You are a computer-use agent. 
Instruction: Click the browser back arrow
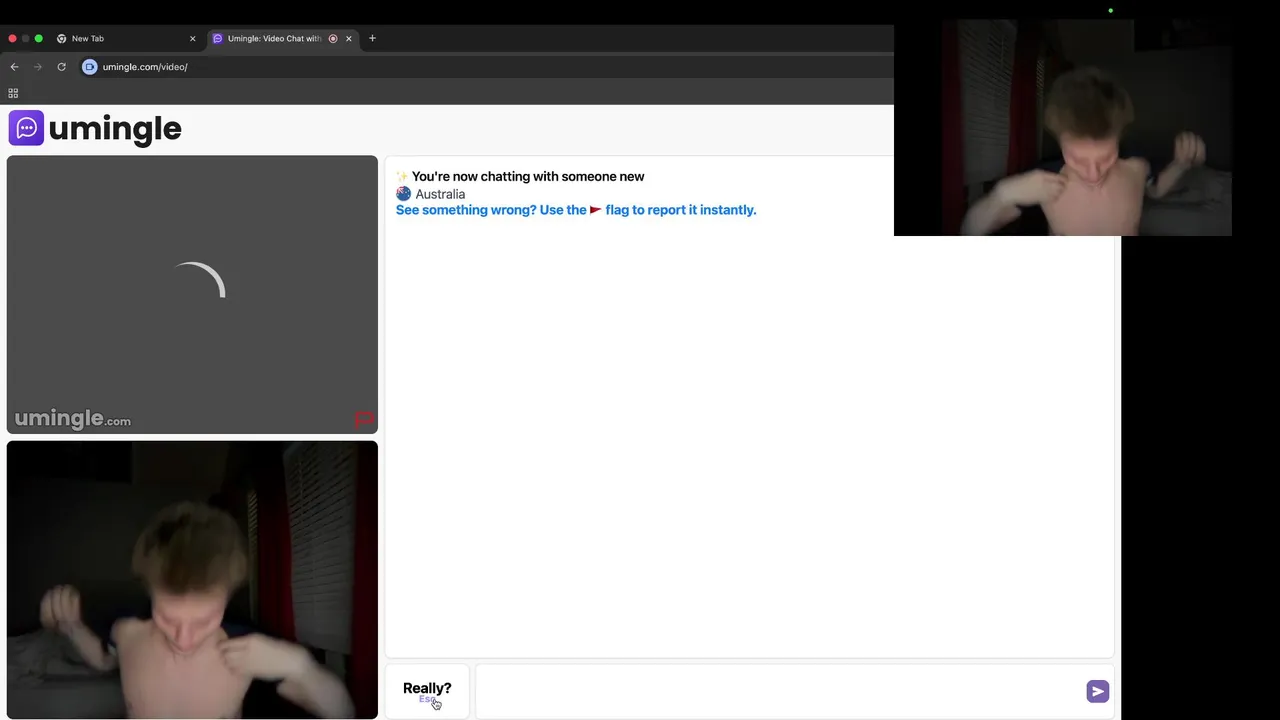tap(14, 67)
